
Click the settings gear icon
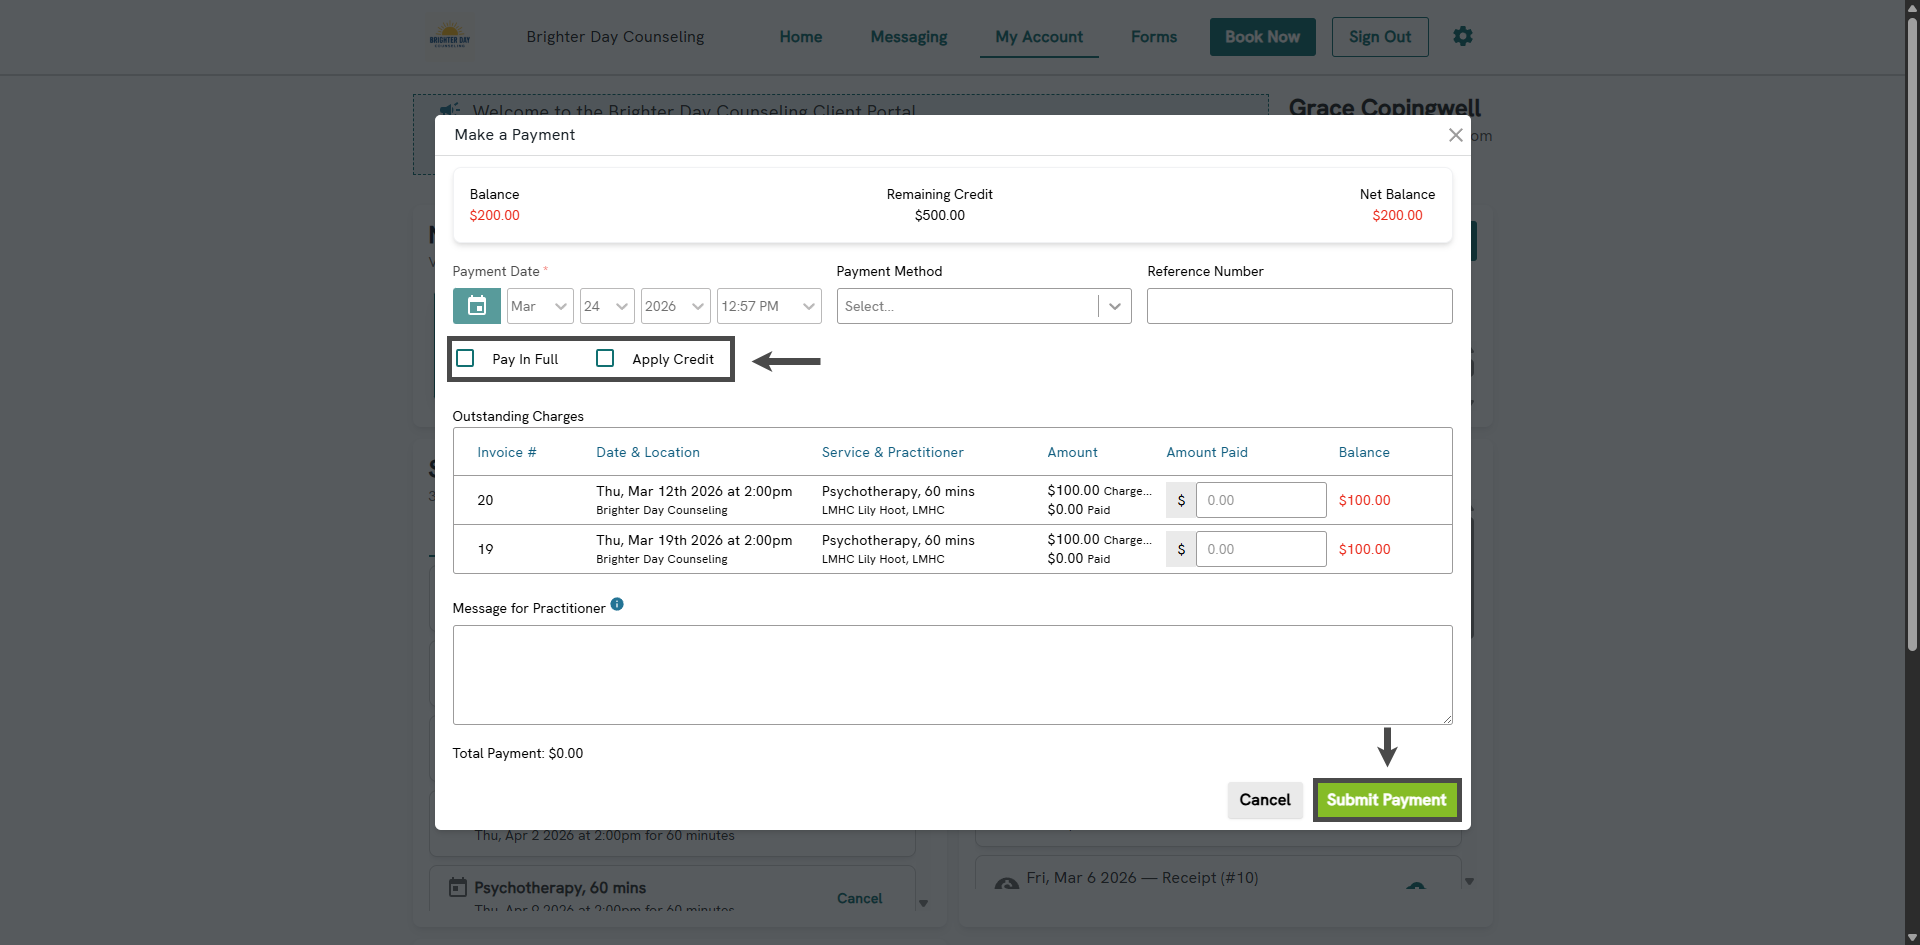click(1462, 37)
